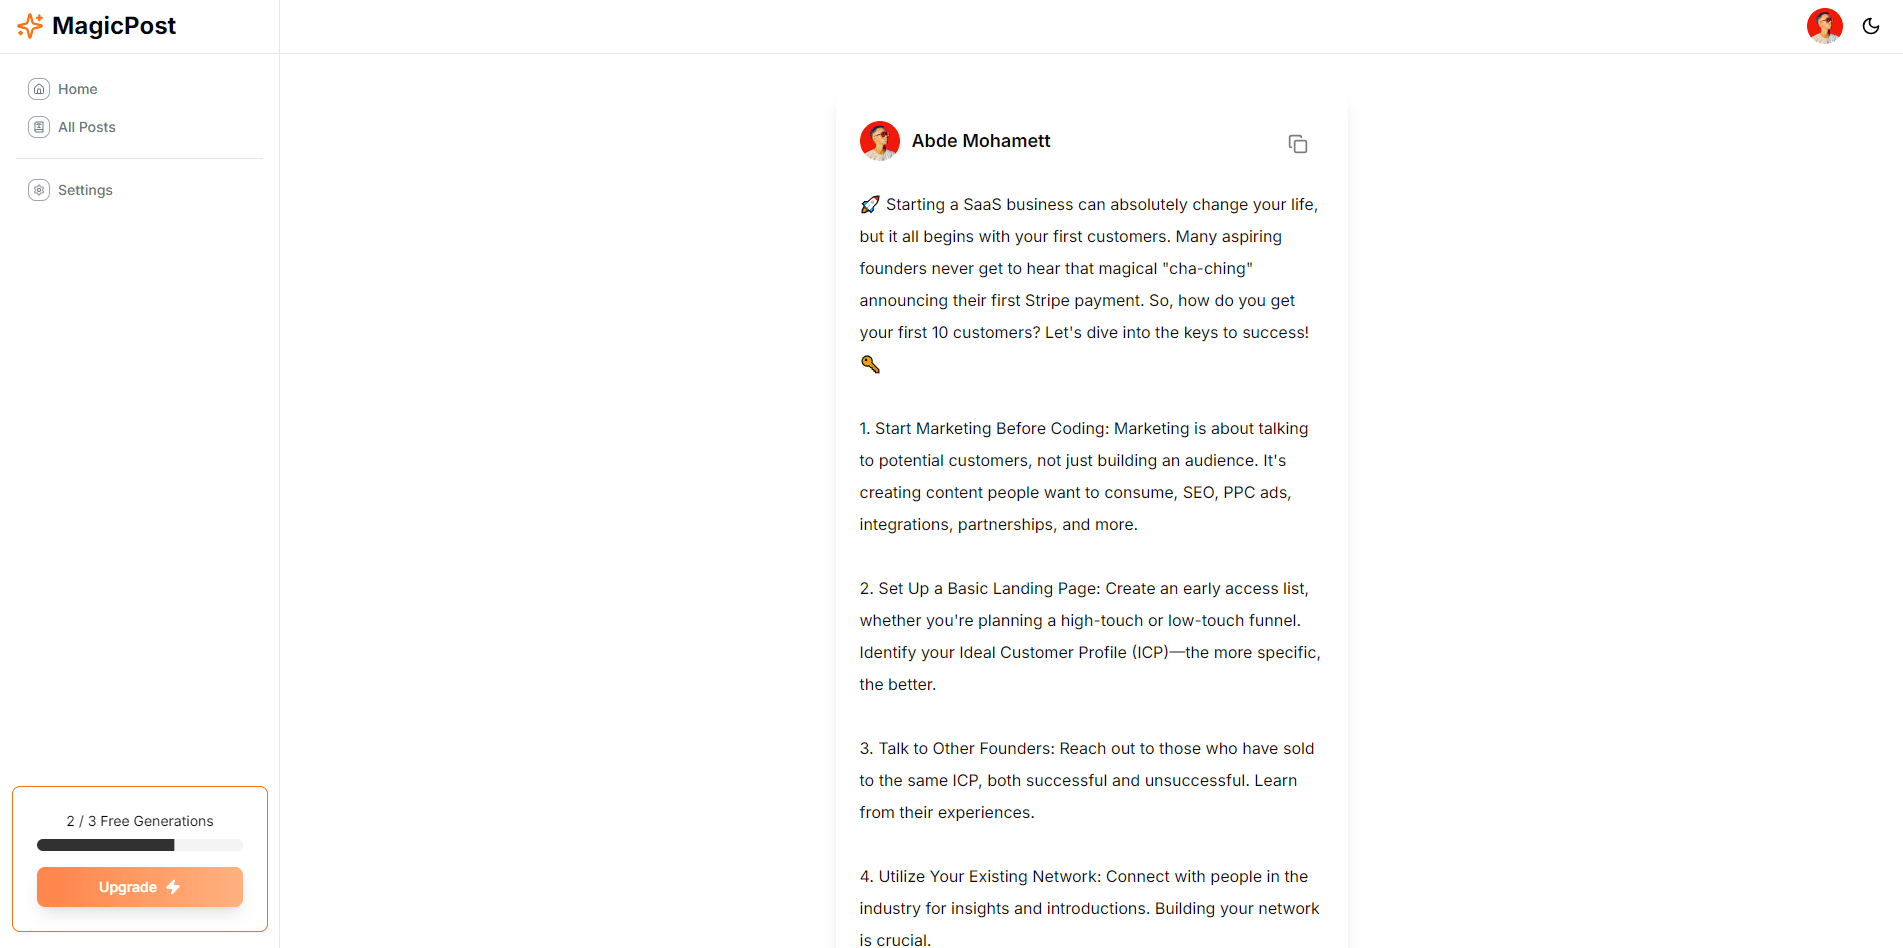Copy the post using the copy icon
Viewport: 1903px width, 948px height.
pyautogui.click(x=1297, y=144)
